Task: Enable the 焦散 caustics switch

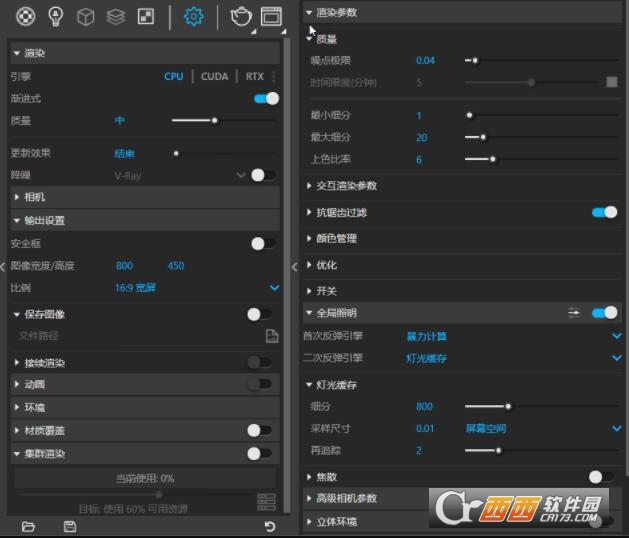Action: [601, 477]
